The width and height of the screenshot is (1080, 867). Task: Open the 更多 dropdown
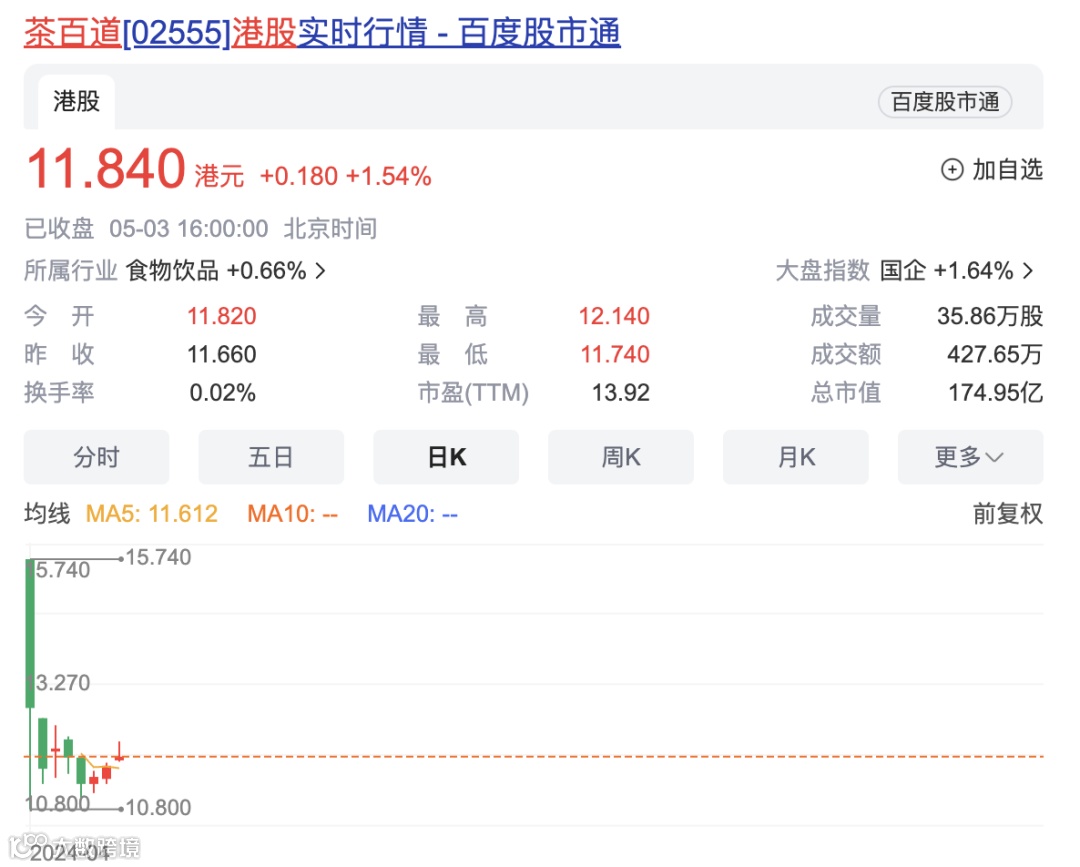click(x=970, y=457)
